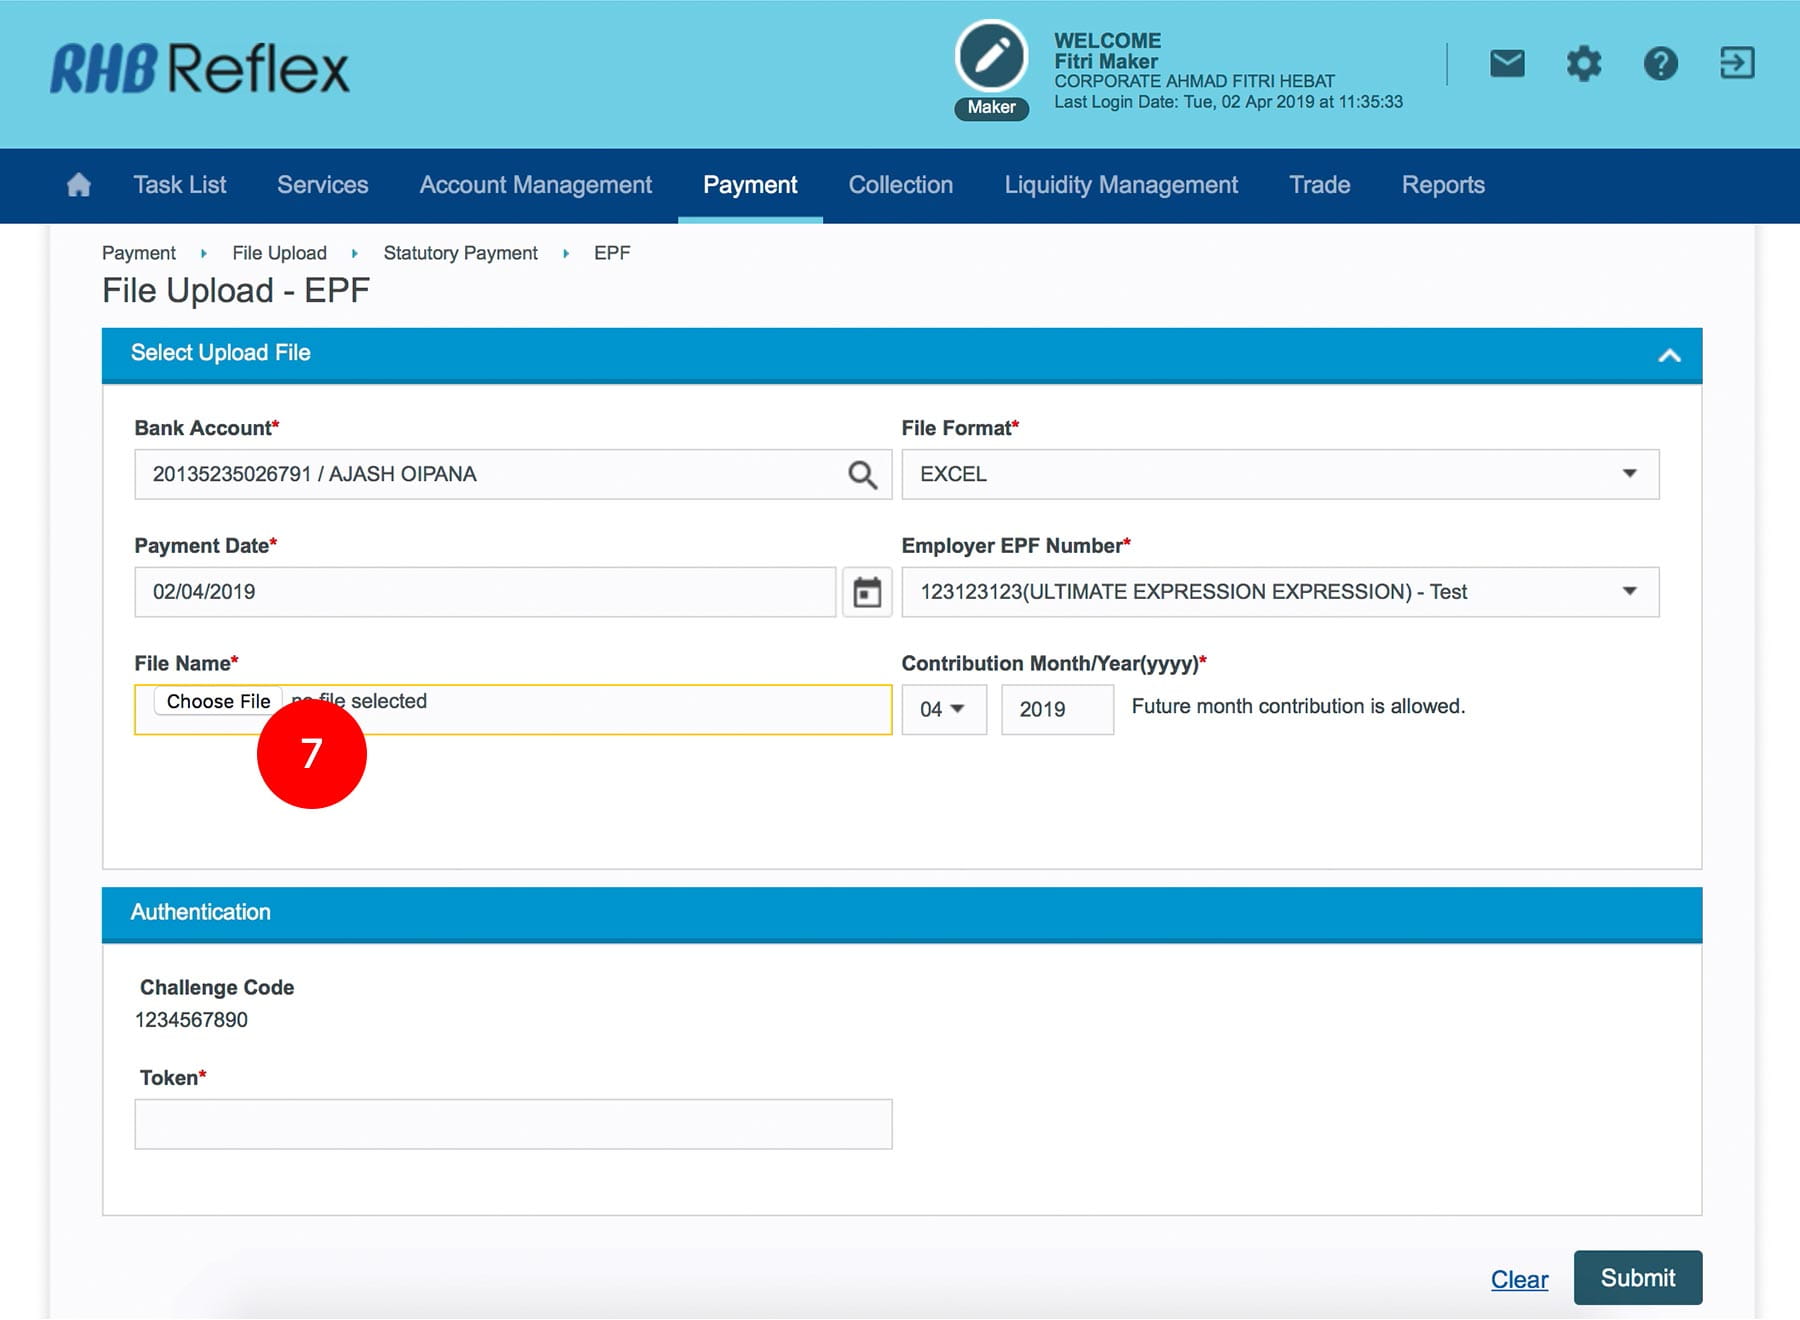Click the Clear link
This screenshot has width=1800, height=1320.
tap(1519, 1280)
